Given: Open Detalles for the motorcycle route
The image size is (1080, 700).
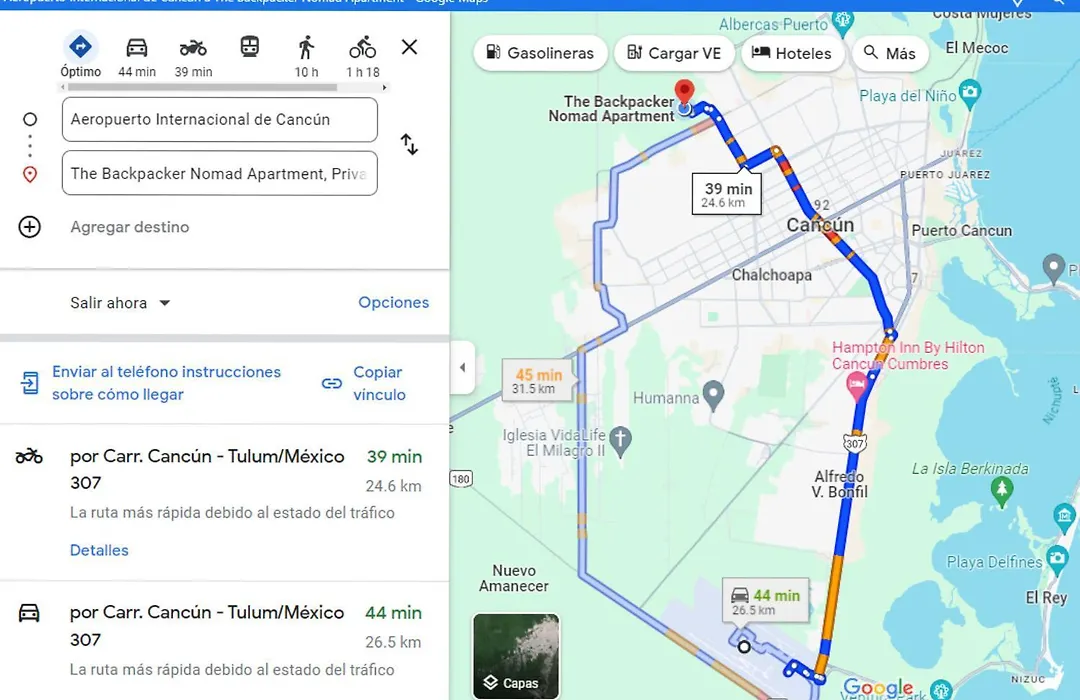Looking at the screenshot, I should tap(99, 550).
